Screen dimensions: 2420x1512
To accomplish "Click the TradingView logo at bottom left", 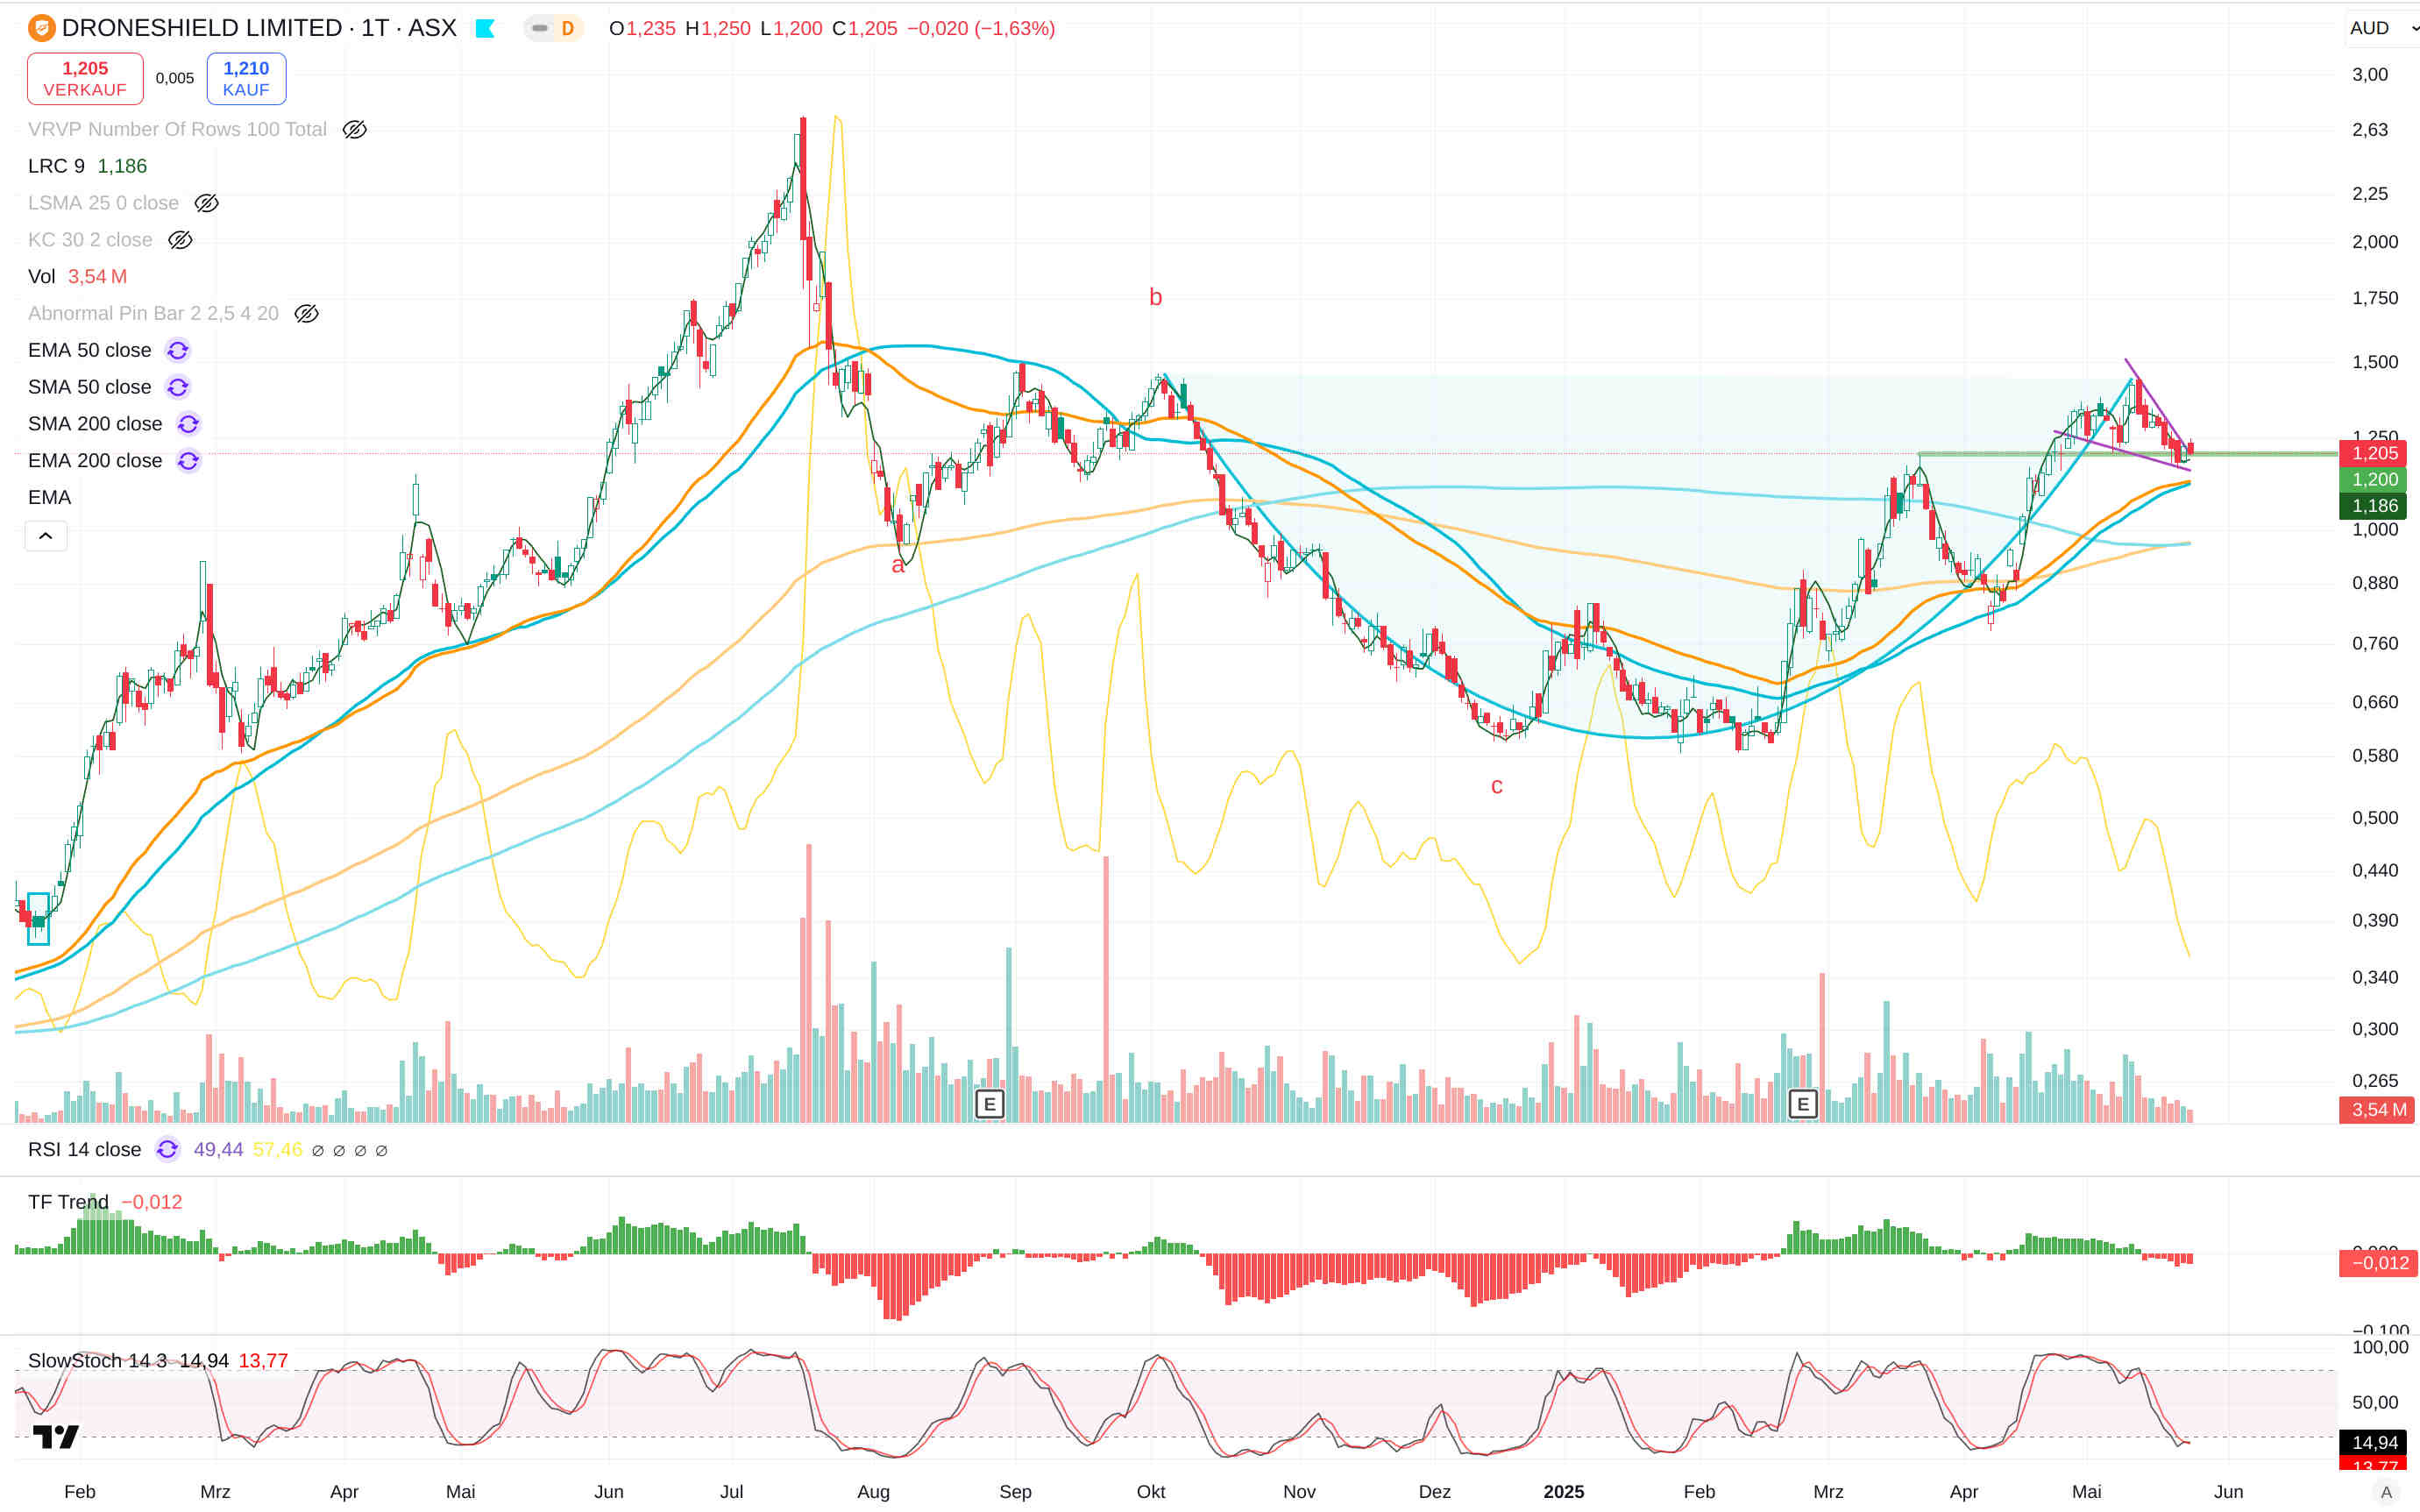I will [56, 1437].
